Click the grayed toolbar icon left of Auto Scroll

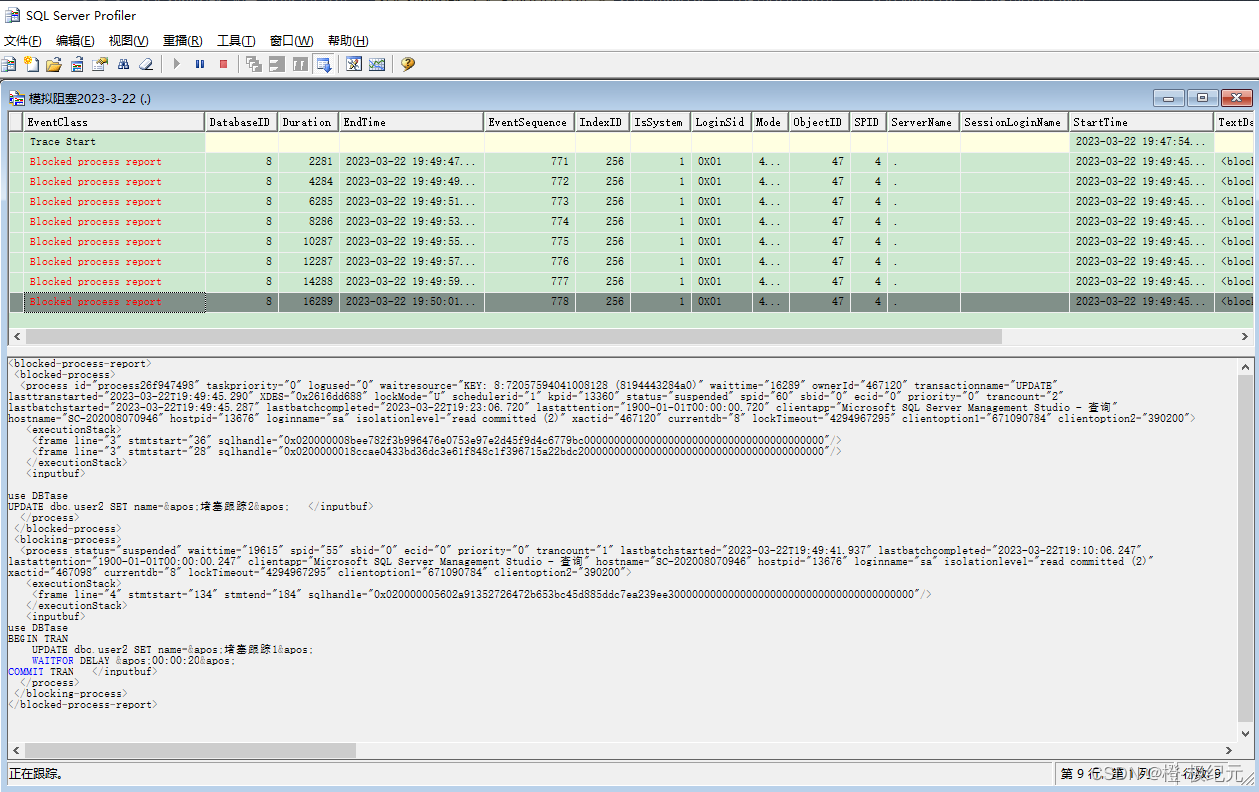[300, 64]
